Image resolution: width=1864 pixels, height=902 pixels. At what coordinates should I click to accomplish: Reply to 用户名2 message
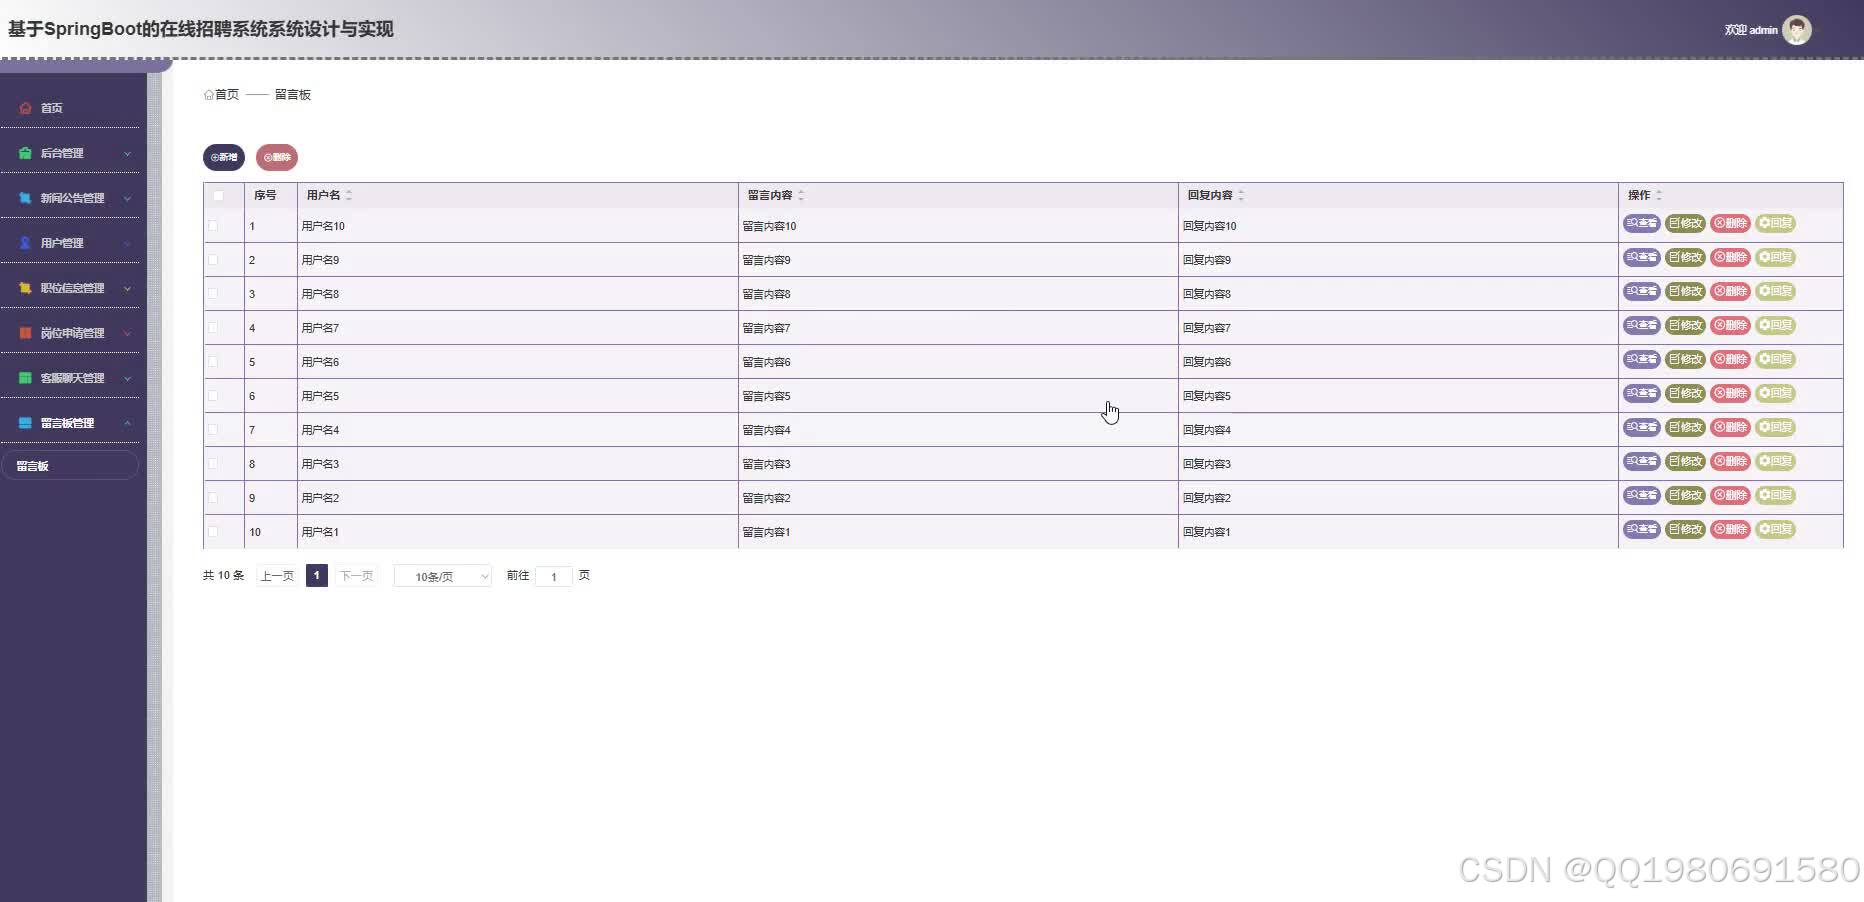coord(1775,495)
